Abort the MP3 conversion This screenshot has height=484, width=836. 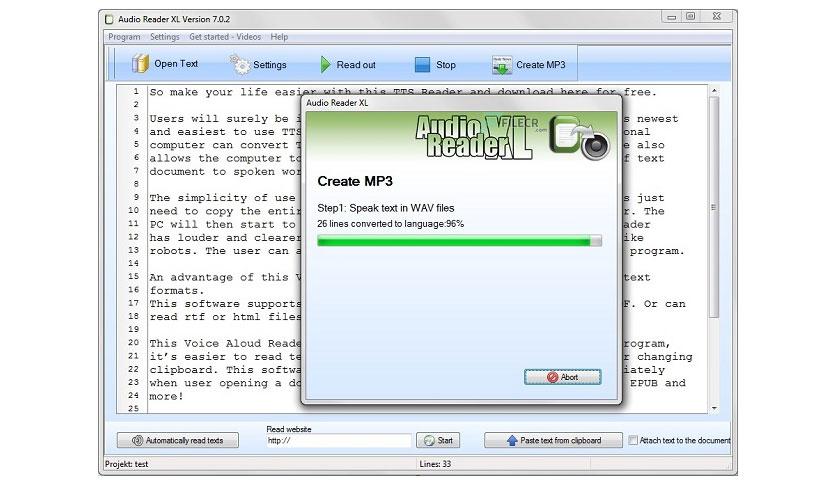coord(562,377)
